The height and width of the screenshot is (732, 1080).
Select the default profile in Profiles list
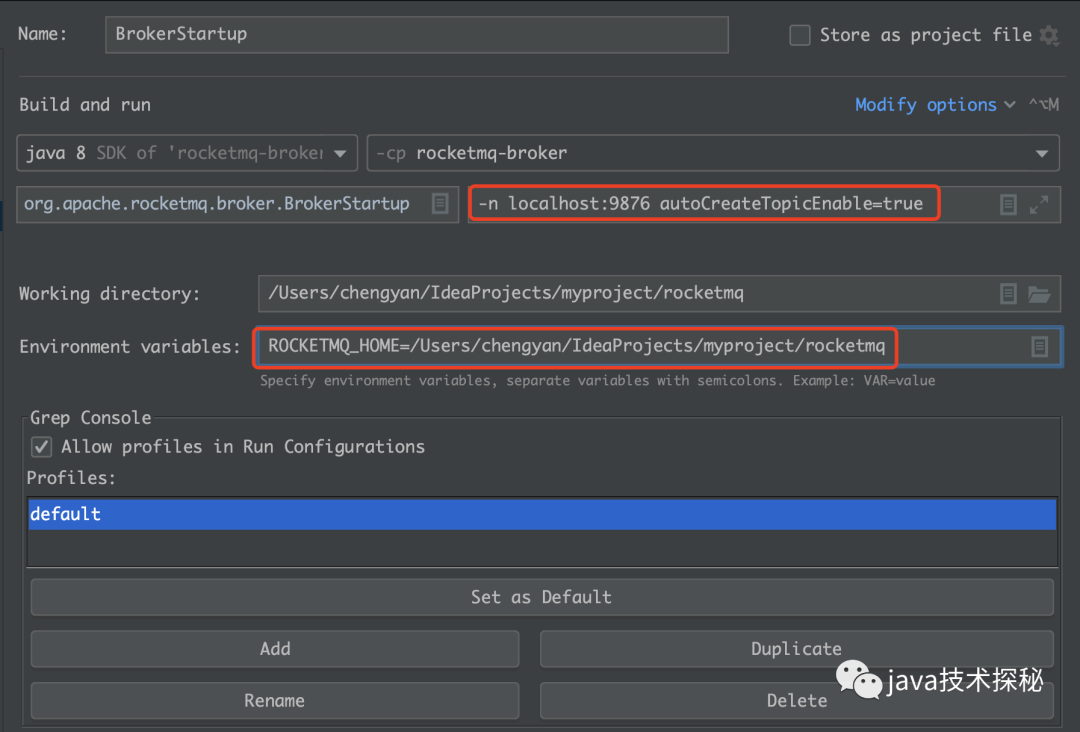click(542, 514)
